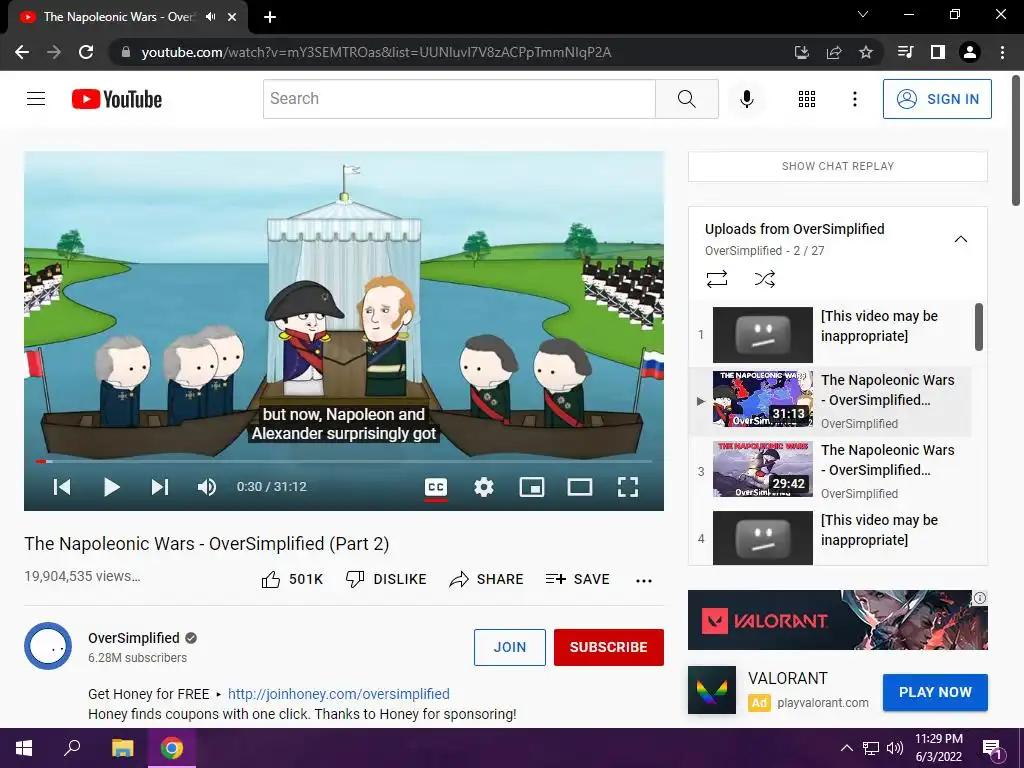Open the YouTube hamburger guide menu

pyautogui.click(x=36, y=99)
